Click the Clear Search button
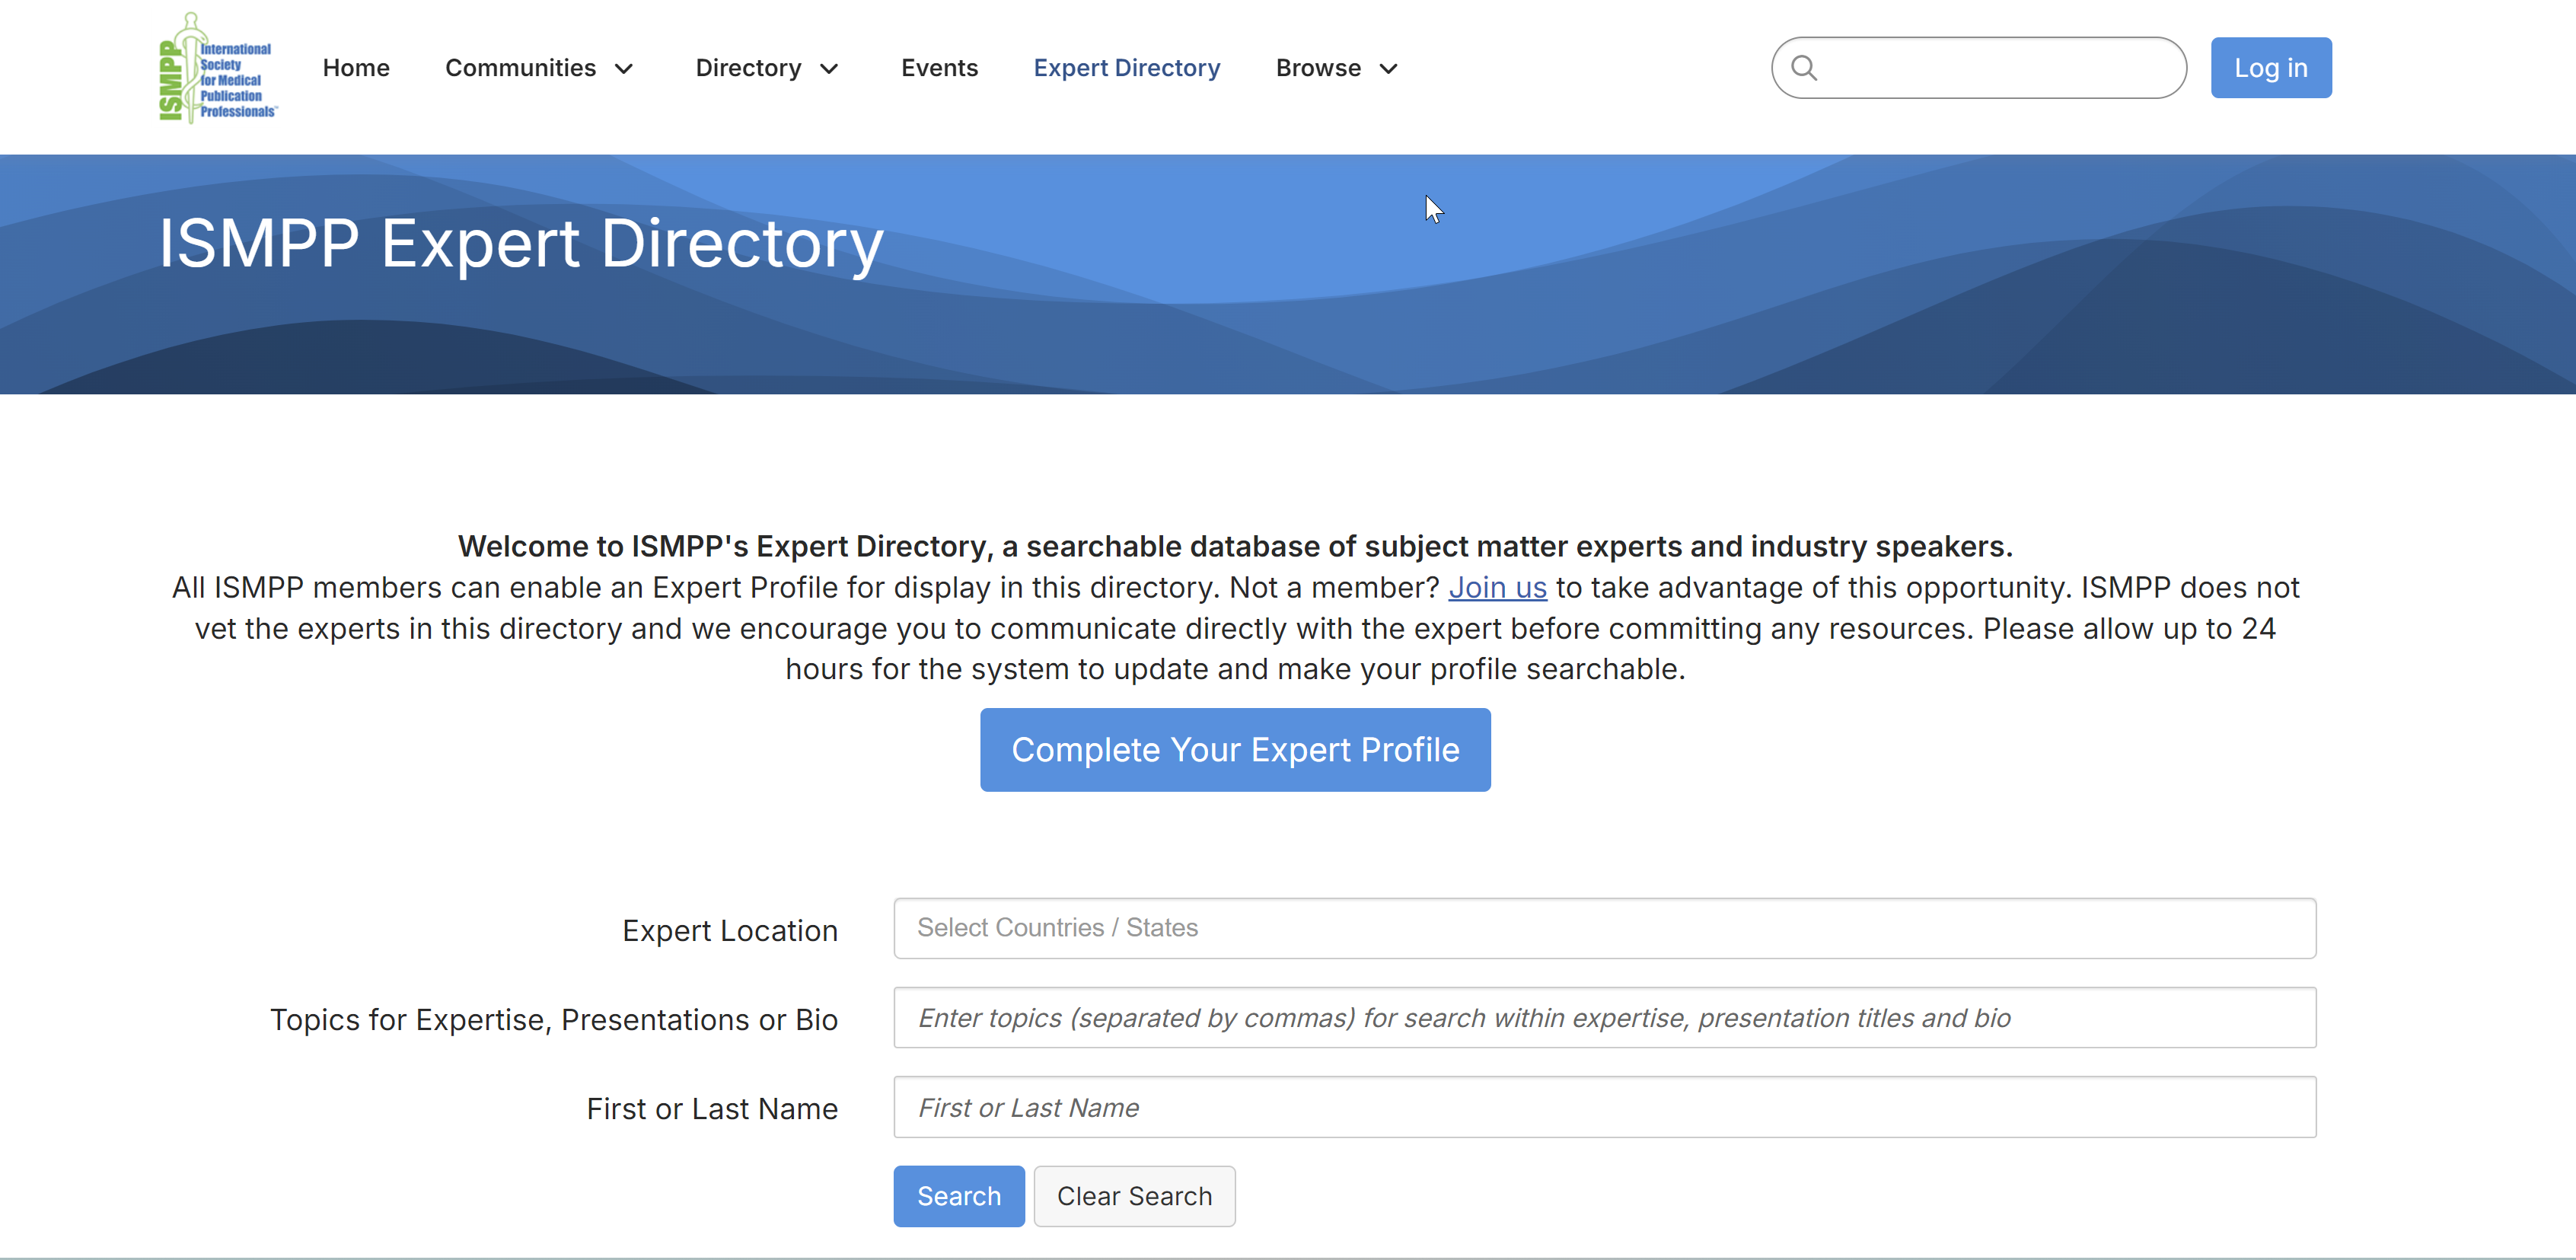2576x1260 pixels. pos(1134,1196)
